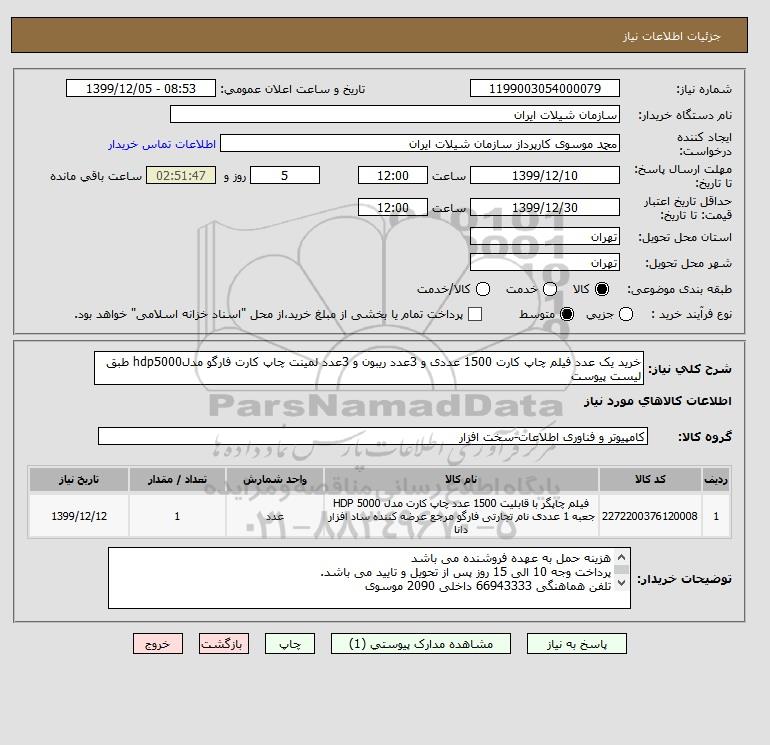Click the واحد شمارش column header
This screenshot has height=745, width=770.
[275, 479]
